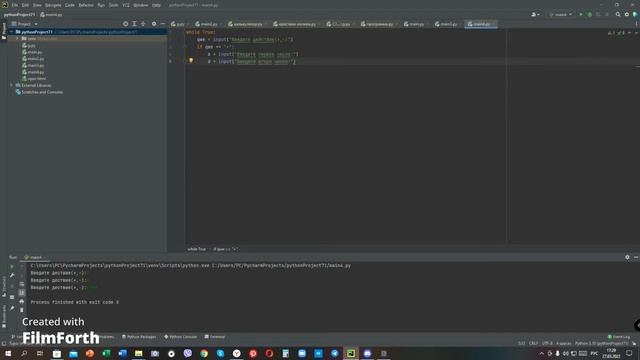This screenshot has height=360, width=640.
Task: Open the VCS menu
Action: tap(126, 5)
